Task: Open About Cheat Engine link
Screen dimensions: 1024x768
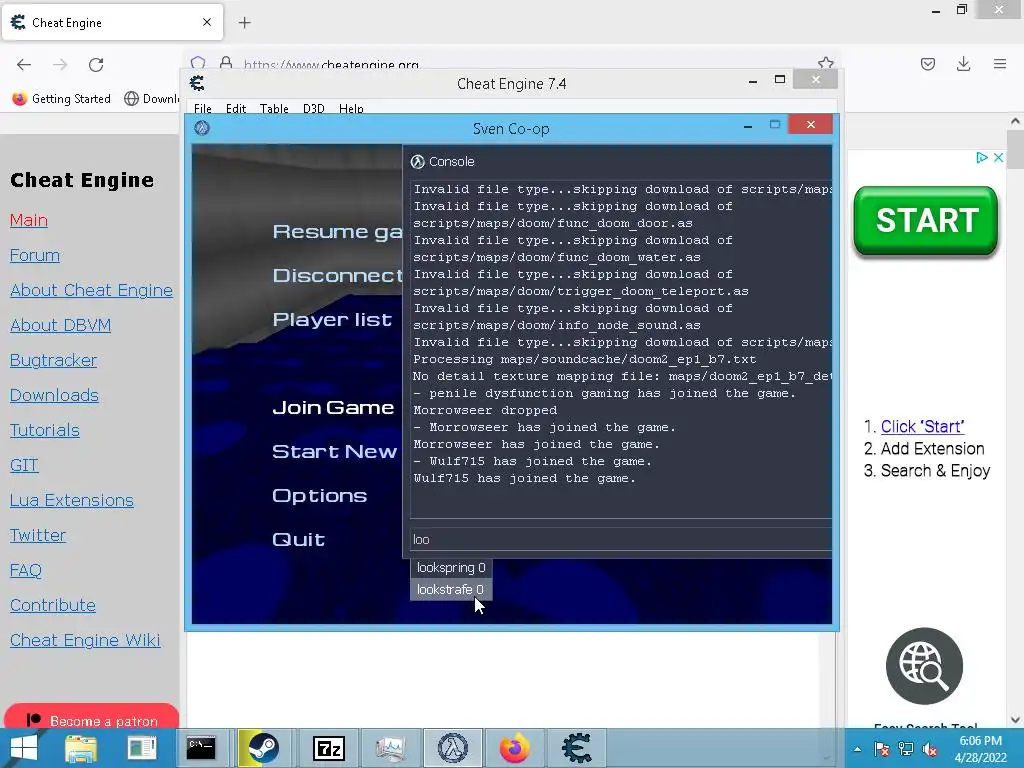Action: pyautogui.click(x=91, y=290)
